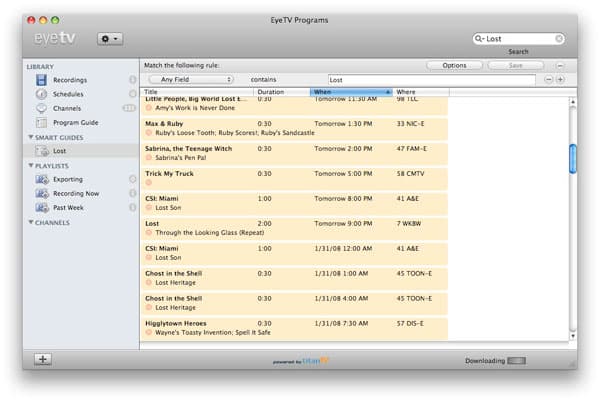Image resolution: width=600 pixels, height=401 pixels.
Task: Click the Lost smart guide icon
Action: (42, 151)
